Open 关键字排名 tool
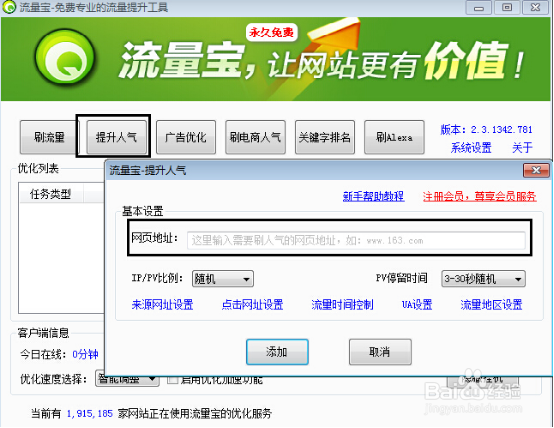Image resolution: width=554 pixels, height=428 pixels. 325,137
